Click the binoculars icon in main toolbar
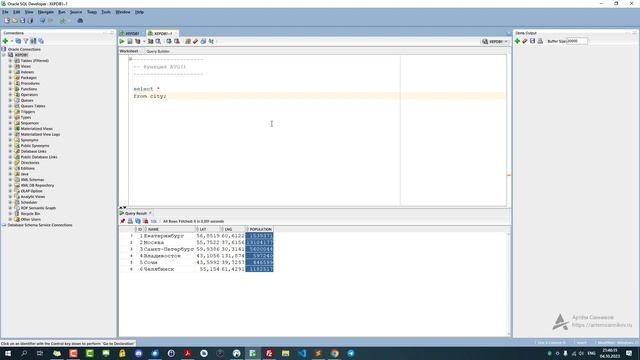Viewport: 640px width, 360px height. [80, 20]
